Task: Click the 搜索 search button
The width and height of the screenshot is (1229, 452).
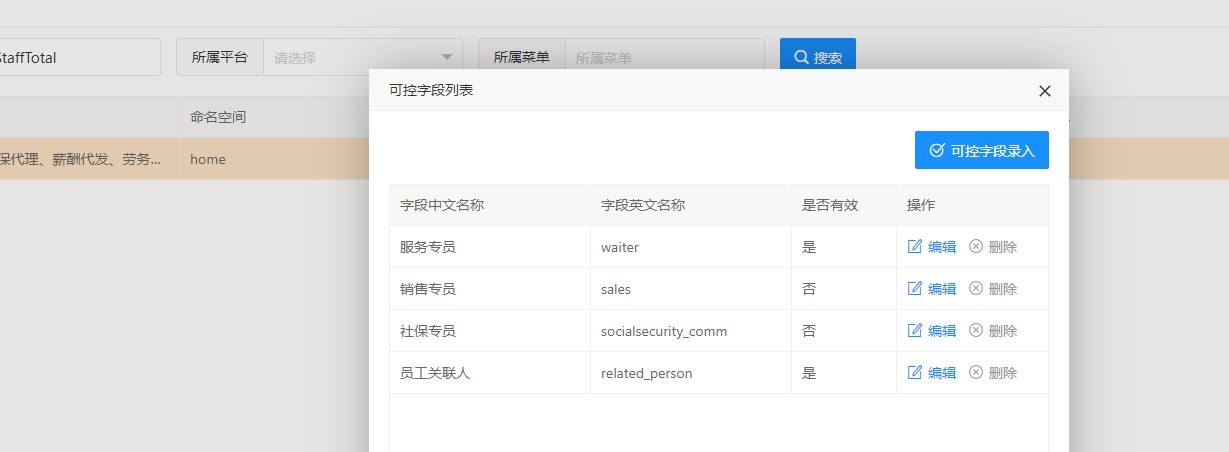Action: click(817, 57)
